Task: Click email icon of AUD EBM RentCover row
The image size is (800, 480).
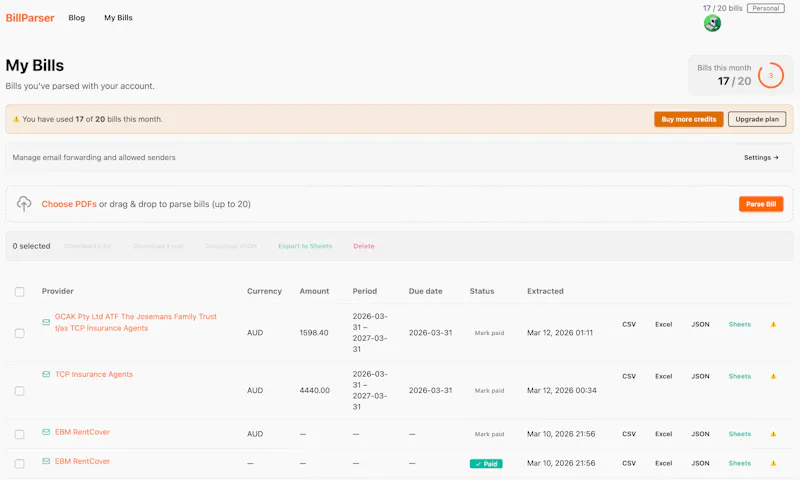Action: coord(46,432)
